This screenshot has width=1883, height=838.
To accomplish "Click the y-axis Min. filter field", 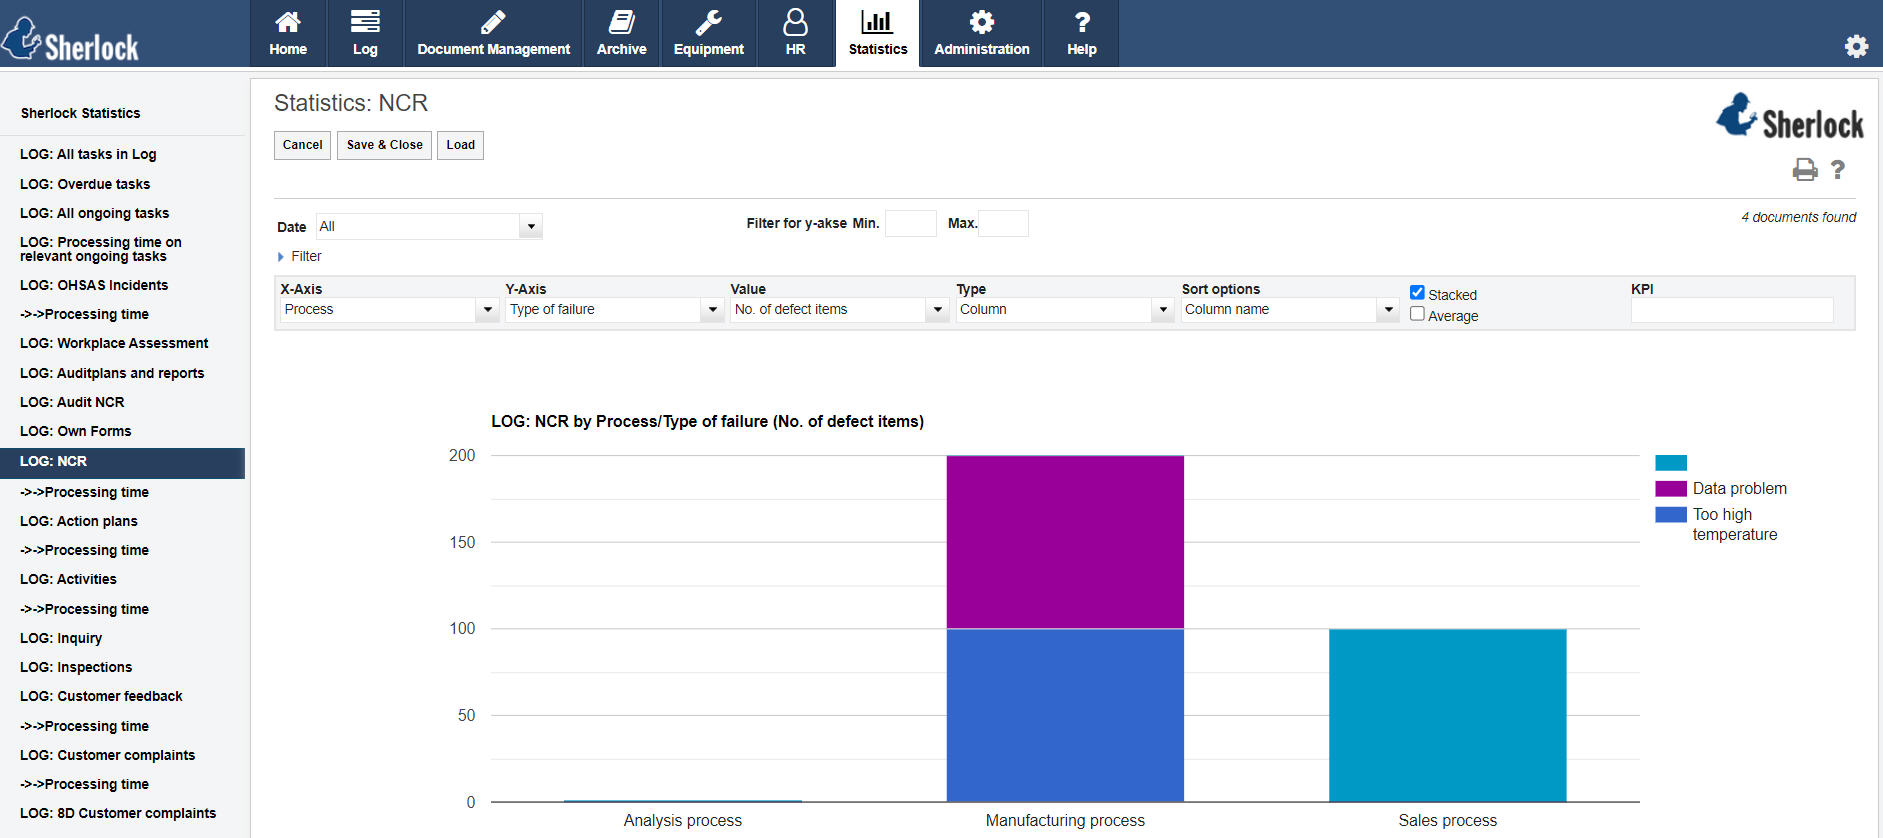I will [x=910, y=223].
